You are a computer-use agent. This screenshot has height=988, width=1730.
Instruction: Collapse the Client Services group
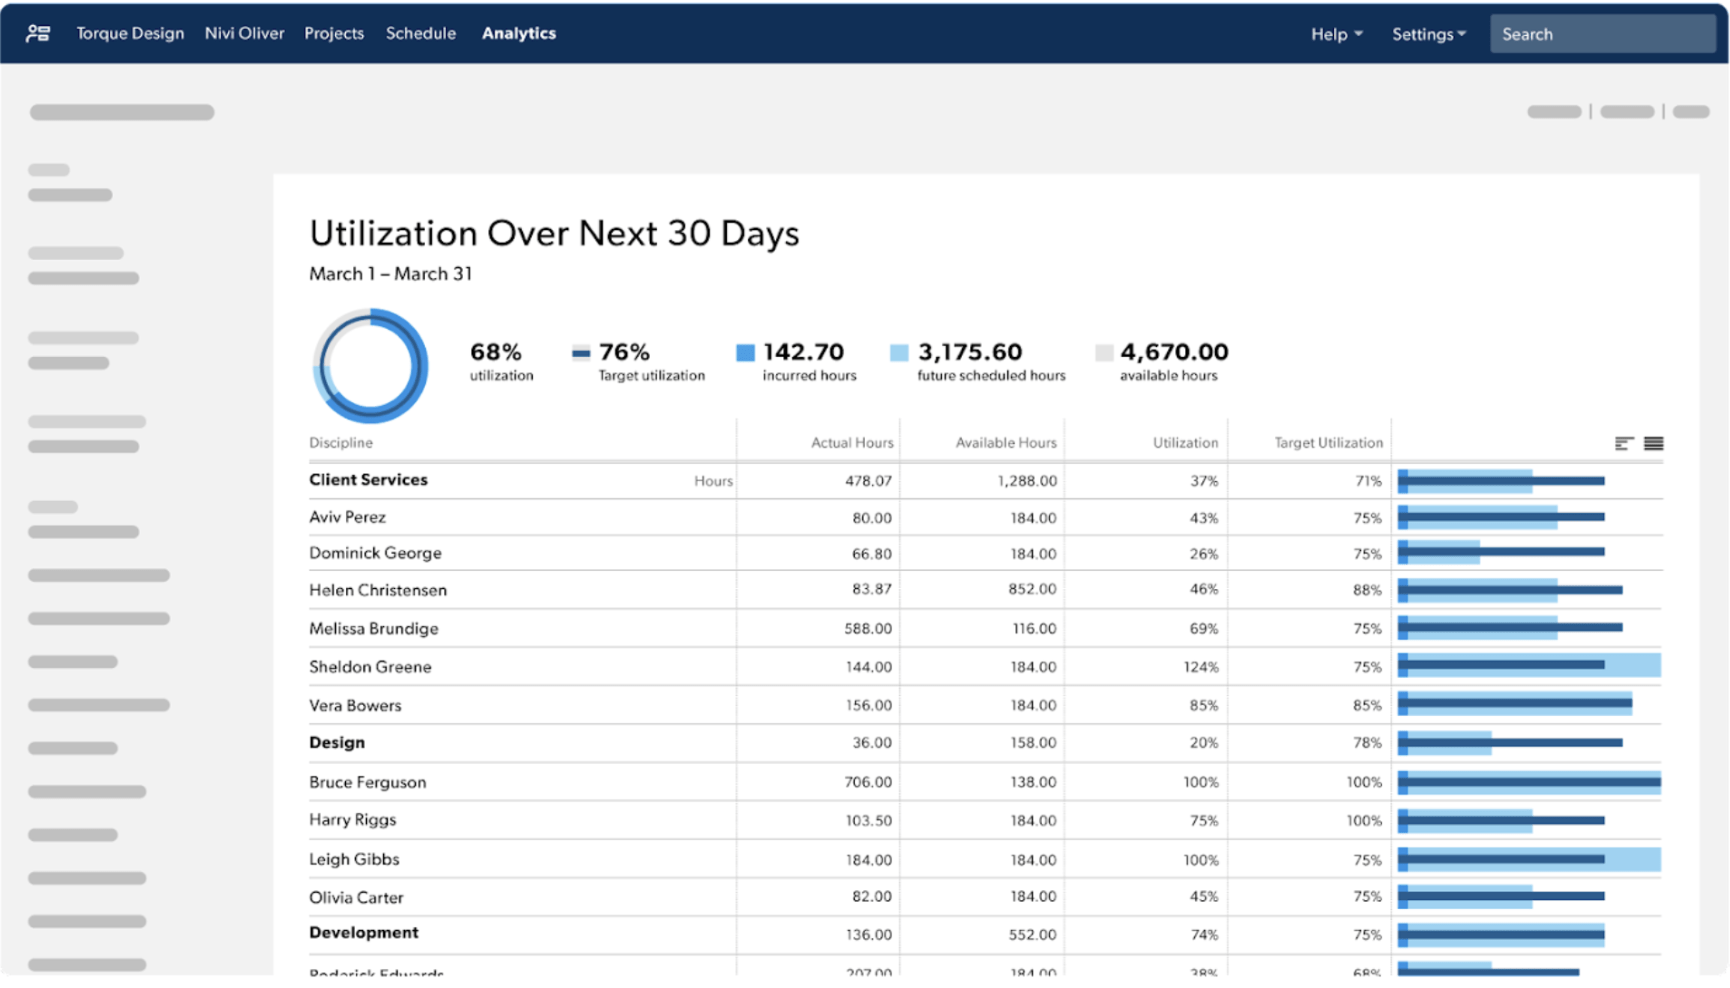[x=367, y=480]
